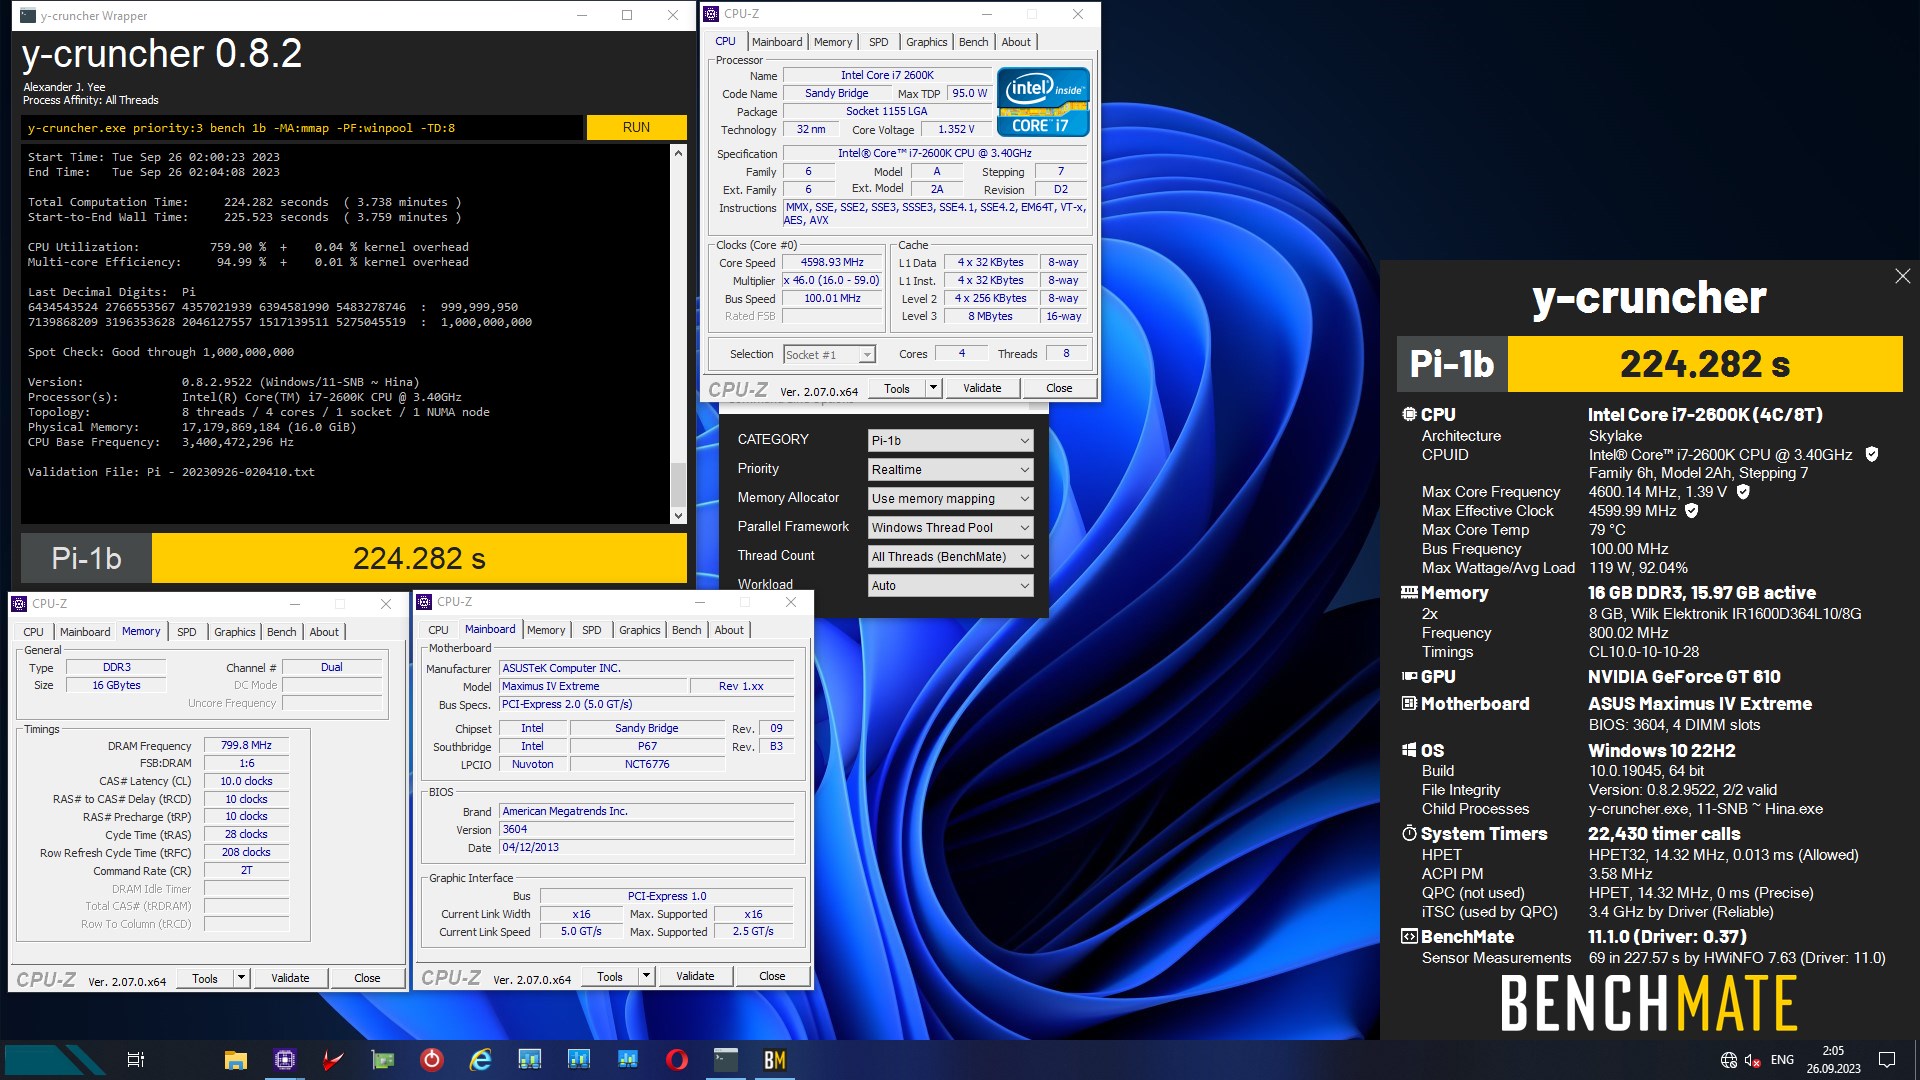Viewport: 1920px width, 1080px height.
Task: Open the Workload dropdown set to Auto
Action: (x=950, y=585)
